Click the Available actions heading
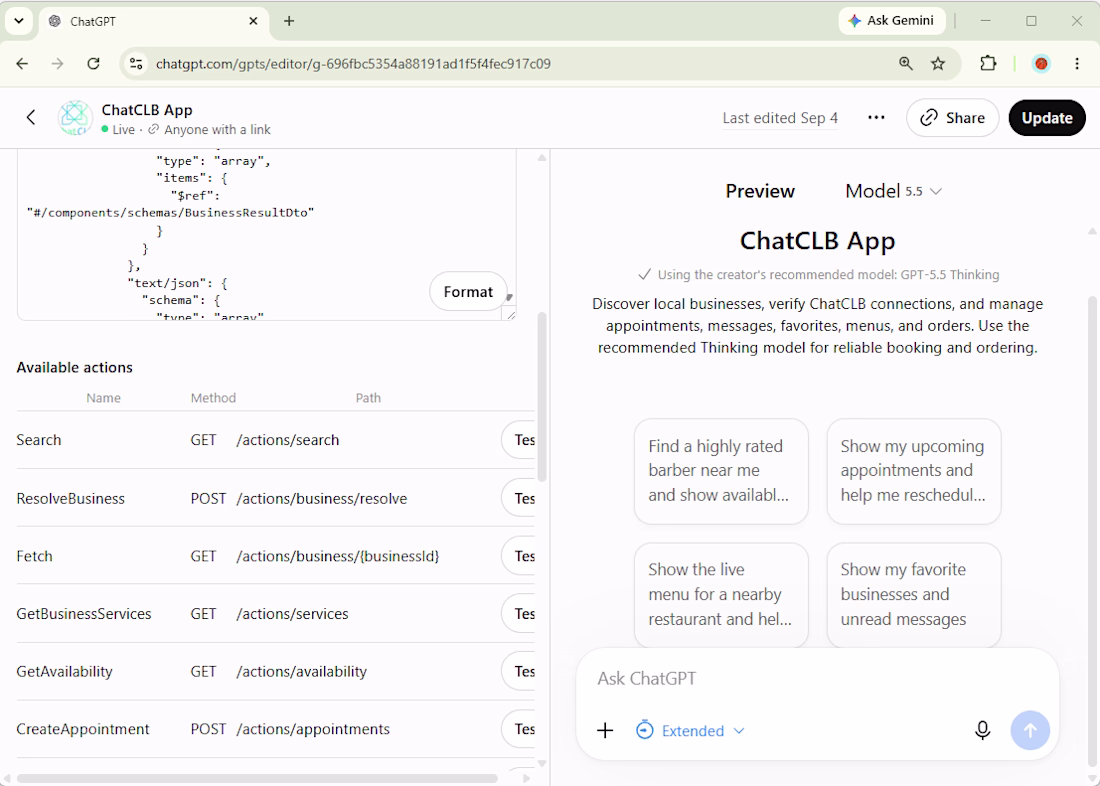The height and width of the screenshot is (786, 1100). 74,367
